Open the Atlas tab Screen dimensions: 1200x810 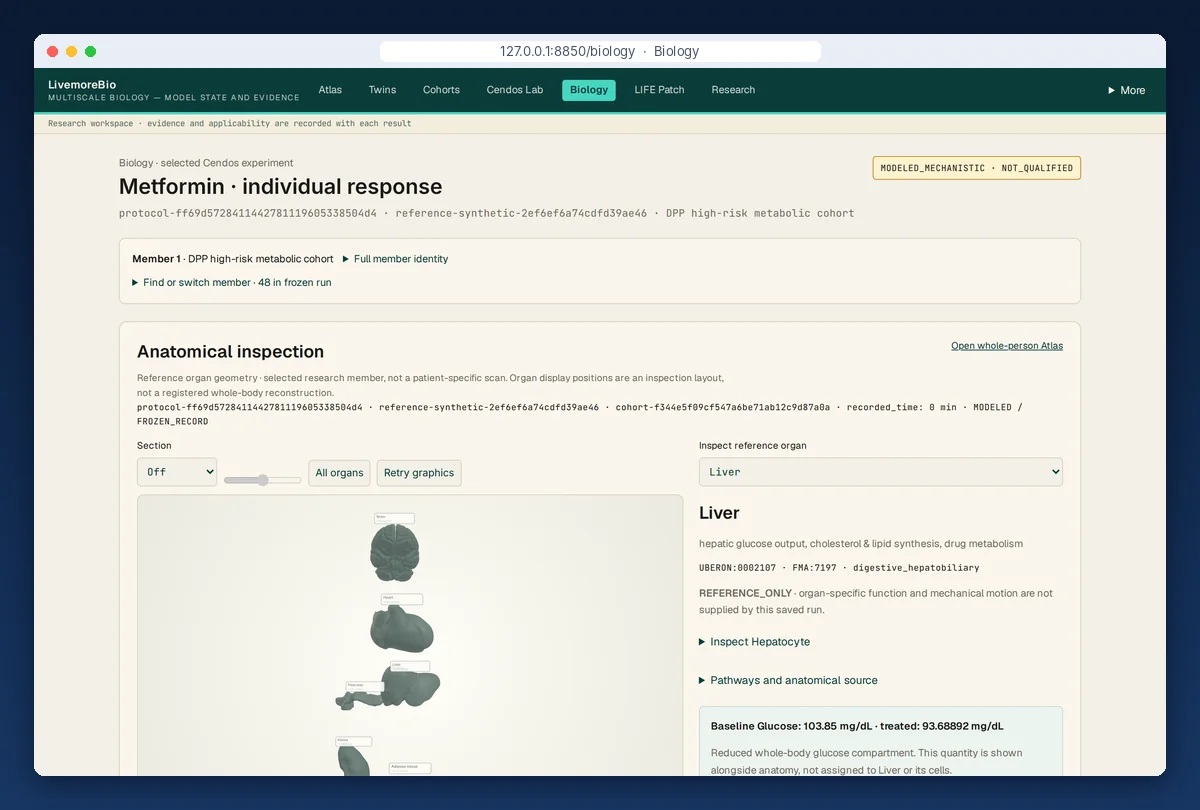pos(330,90)
